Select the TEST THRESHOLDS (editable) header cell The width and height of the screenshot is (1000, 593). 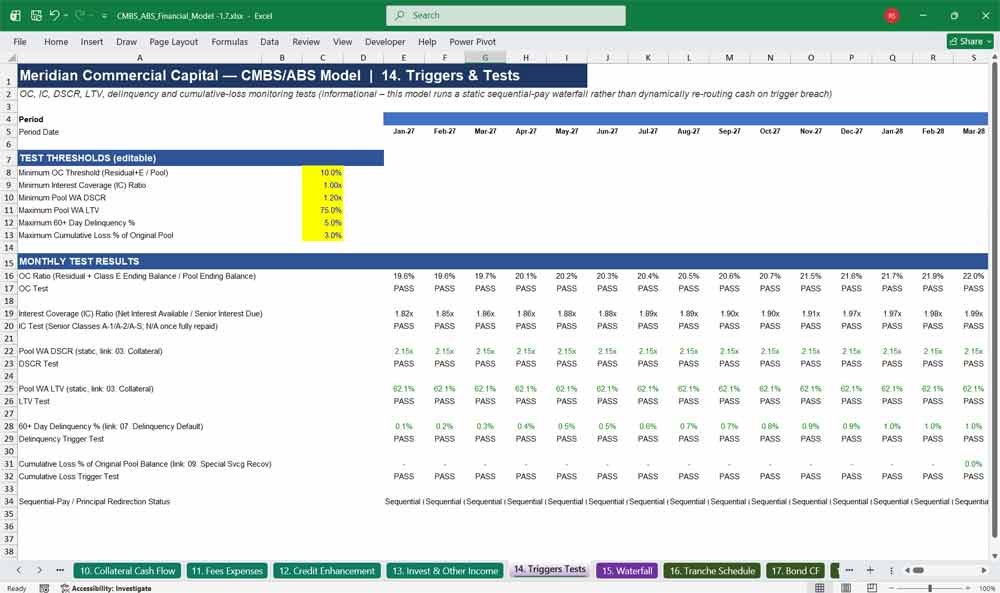coord(200,158)
